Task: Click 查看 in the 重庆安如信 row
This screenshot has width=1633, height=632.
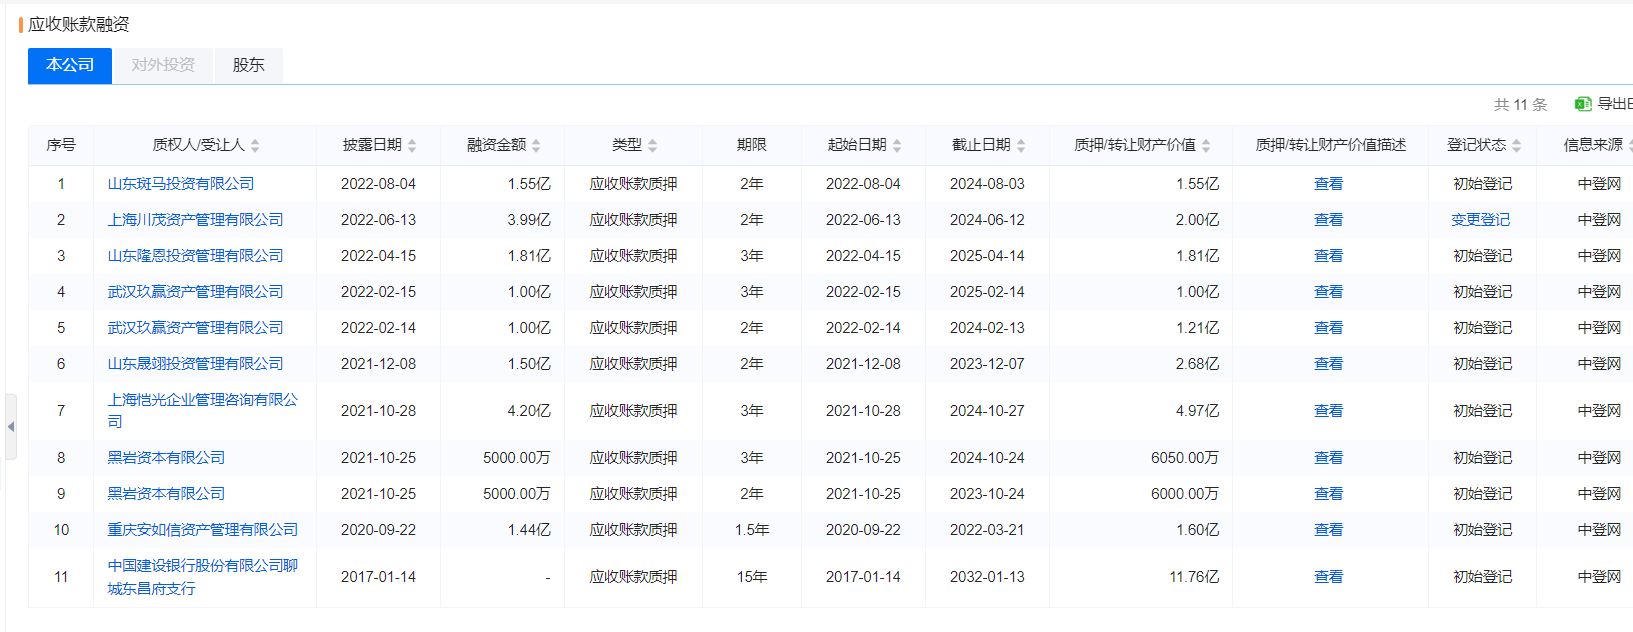Action: (x=1329, y=530)
